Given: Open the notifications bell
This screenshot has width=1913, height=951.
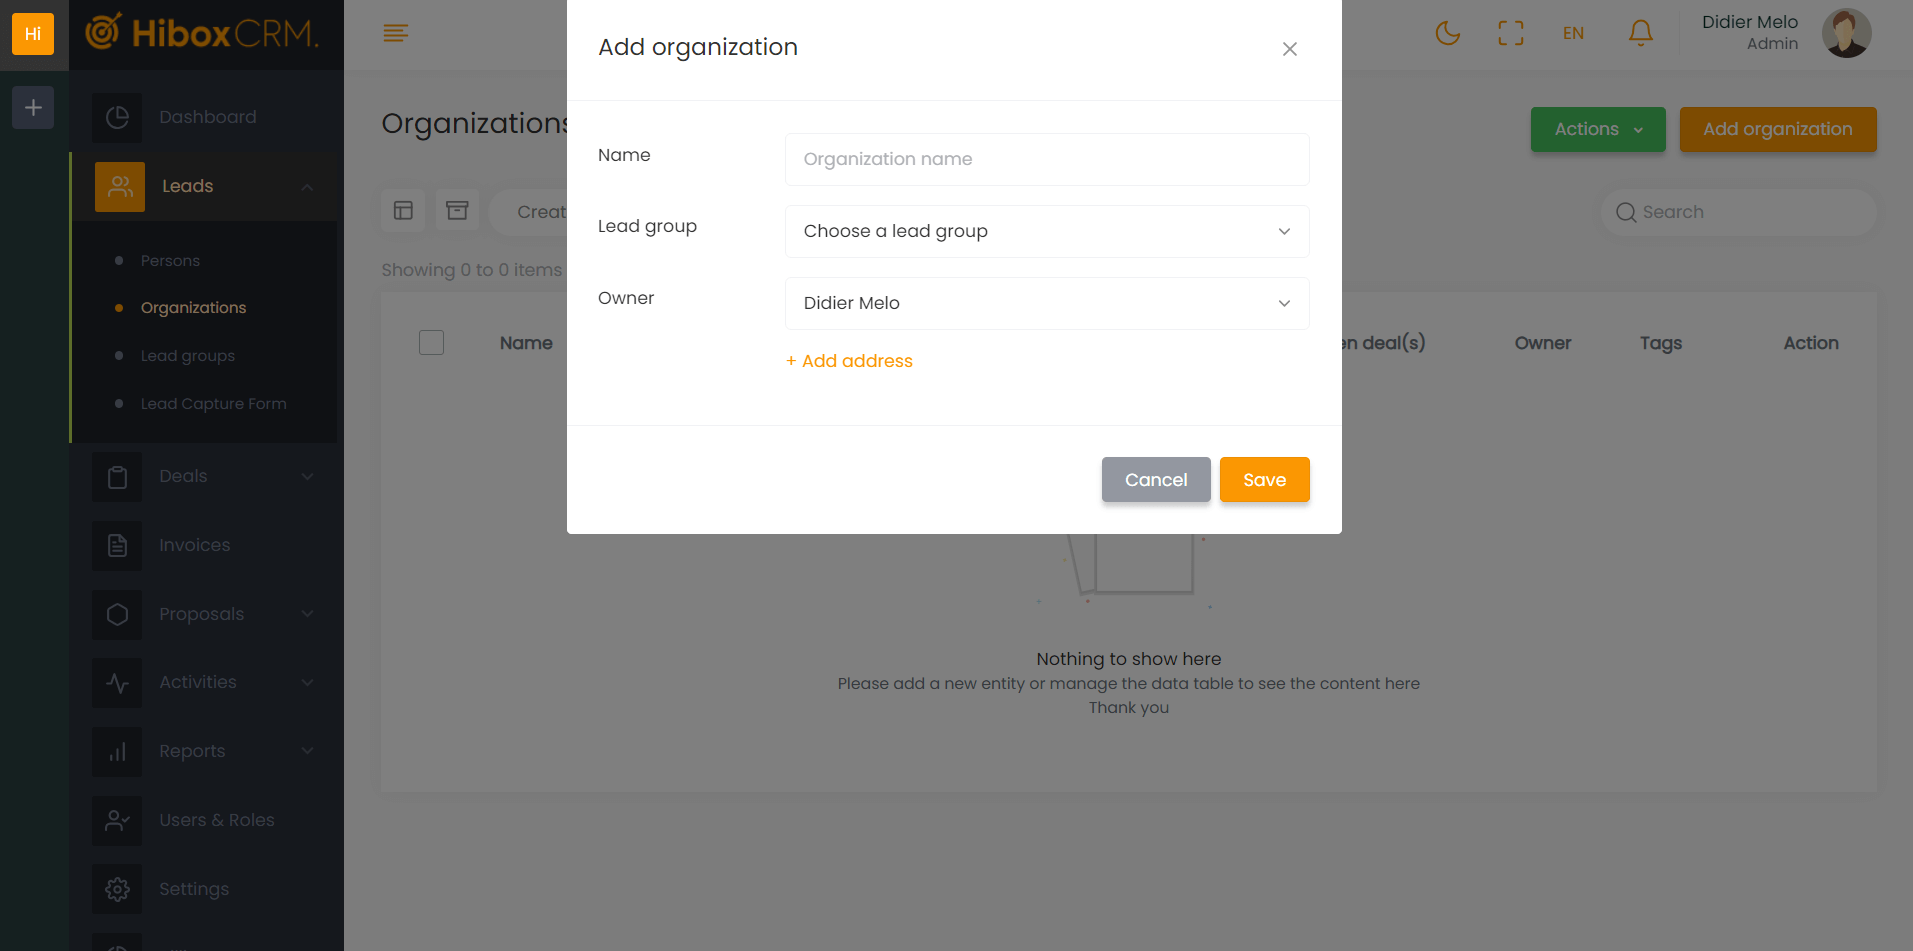Looking at the screenshot, I should point(1640,33).
